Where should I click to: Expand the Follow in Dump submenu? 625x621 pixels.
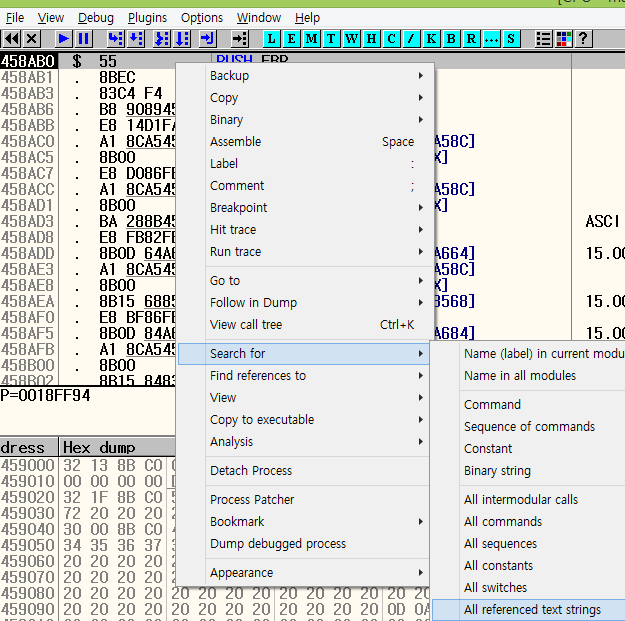(x=304, y=303)
